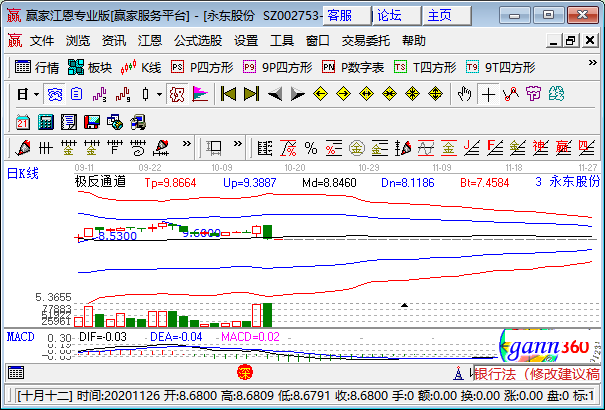Image resolution: width=605 pixels, height=410 pixels.
Task: Expand the drawing toolbar overflow chevron
Action: click(187, 143)
